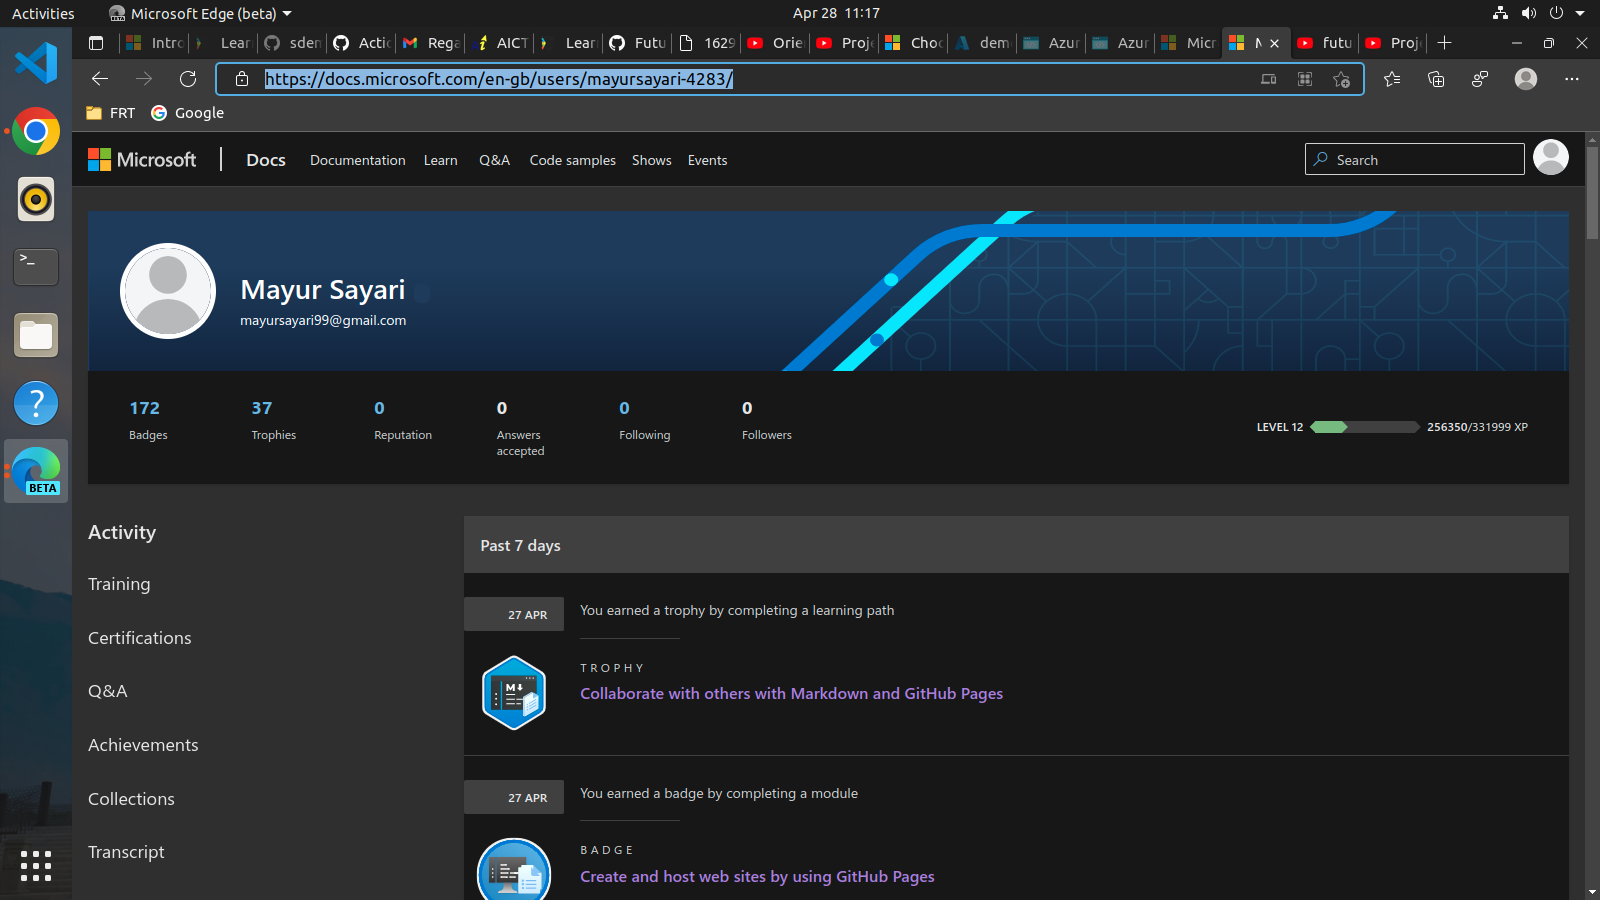Show Applications grid in dock
1600x900 pixels.
pyautogui.click(x=36, y=866)
